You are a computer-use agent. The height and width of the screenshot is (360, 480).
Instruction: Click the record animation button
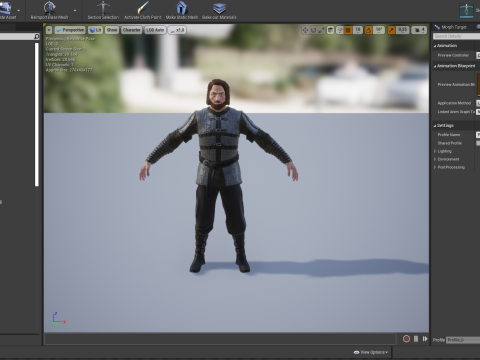coord(406,339)
